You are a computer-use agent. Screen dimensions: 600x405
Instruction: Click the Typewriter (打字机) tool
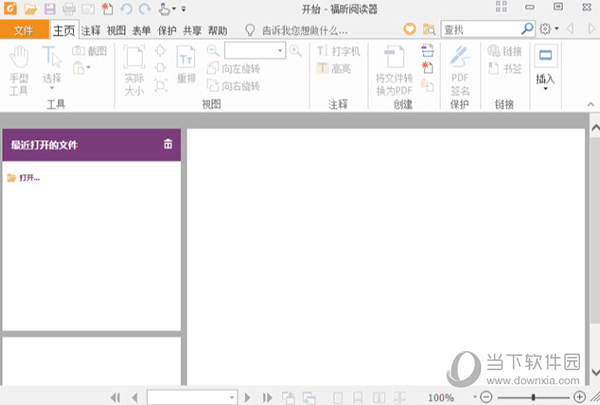click(x=339, y=51)
